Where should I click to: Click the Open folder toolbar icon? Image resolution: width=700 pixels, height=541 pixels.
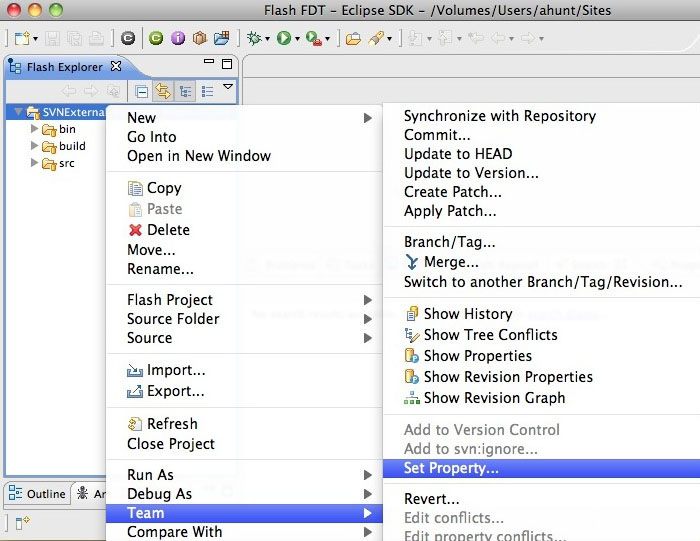point(353,39)
